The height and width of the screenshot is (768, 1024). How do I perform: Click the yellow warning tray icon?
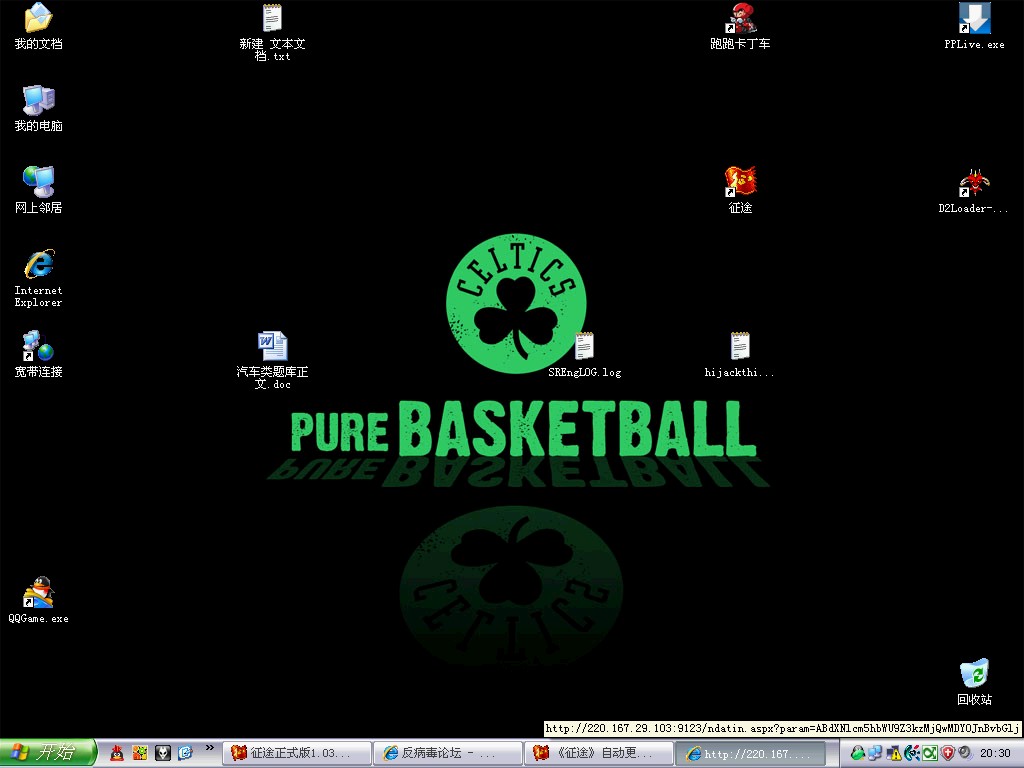893,753
